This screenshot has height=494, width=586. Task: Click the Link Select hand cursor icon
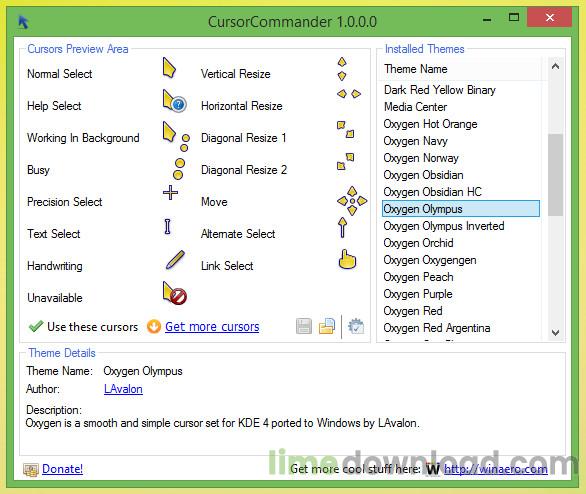347,259
